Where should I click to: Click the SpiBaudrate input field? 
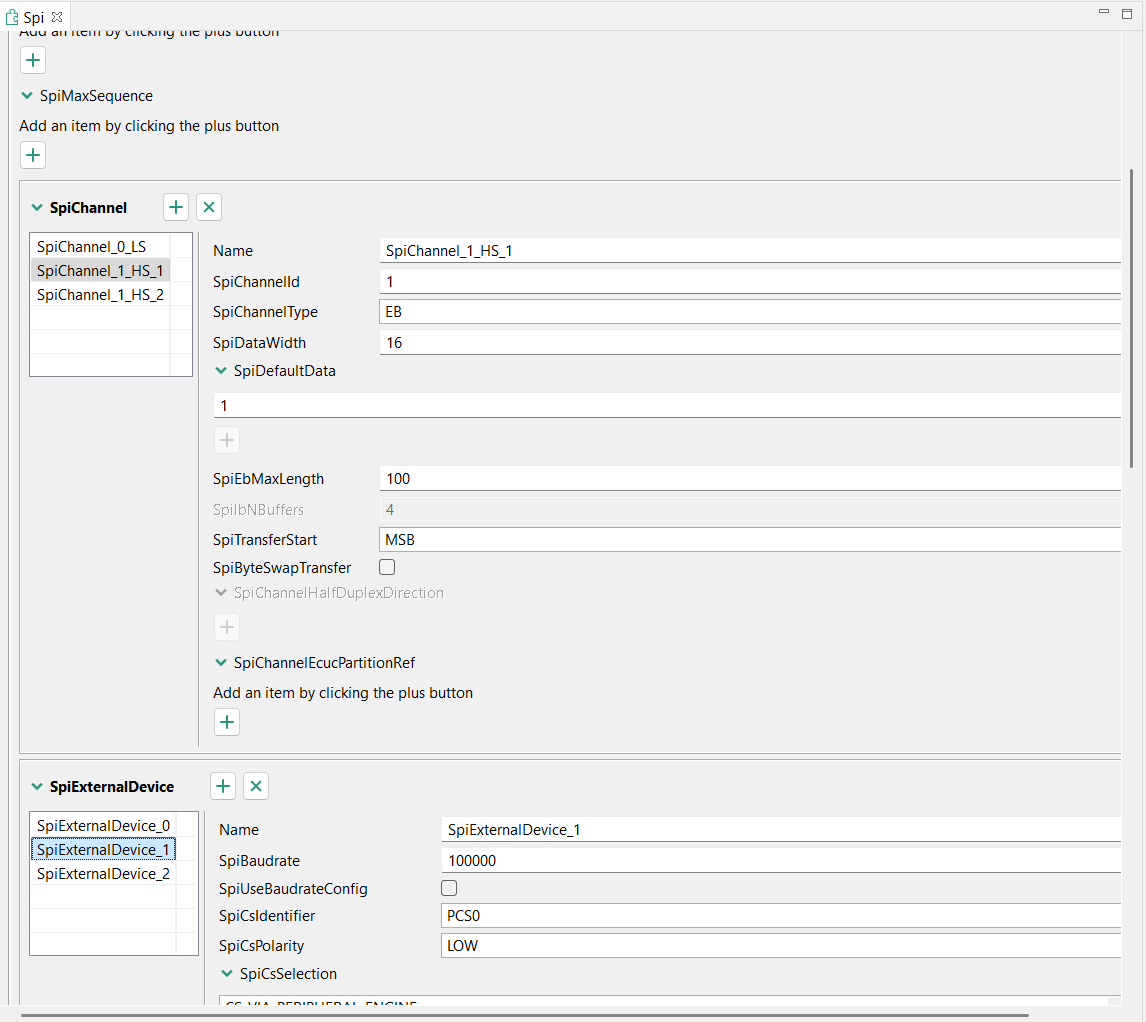point(780,860)
